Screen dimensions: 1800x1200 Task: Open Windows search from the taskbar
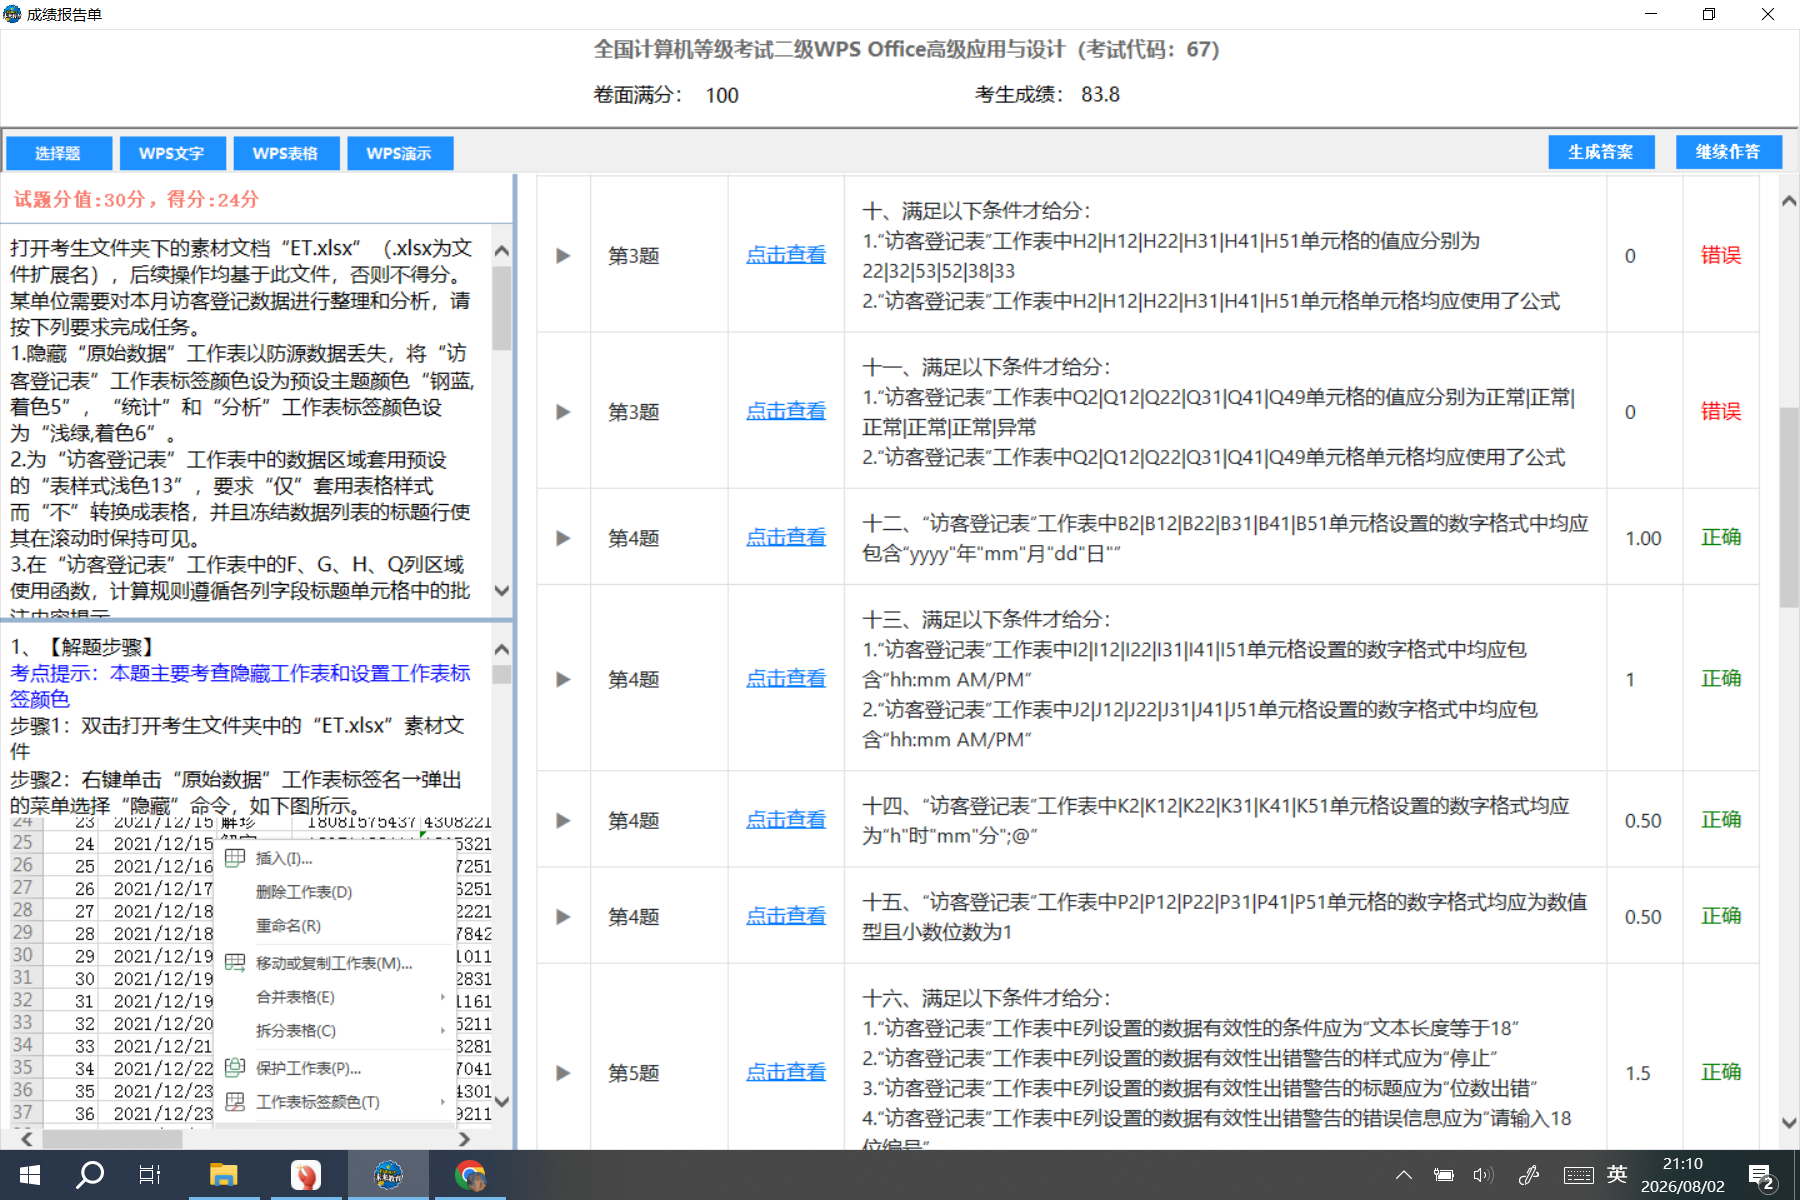pyautogui.click(x=90, y=1175)
